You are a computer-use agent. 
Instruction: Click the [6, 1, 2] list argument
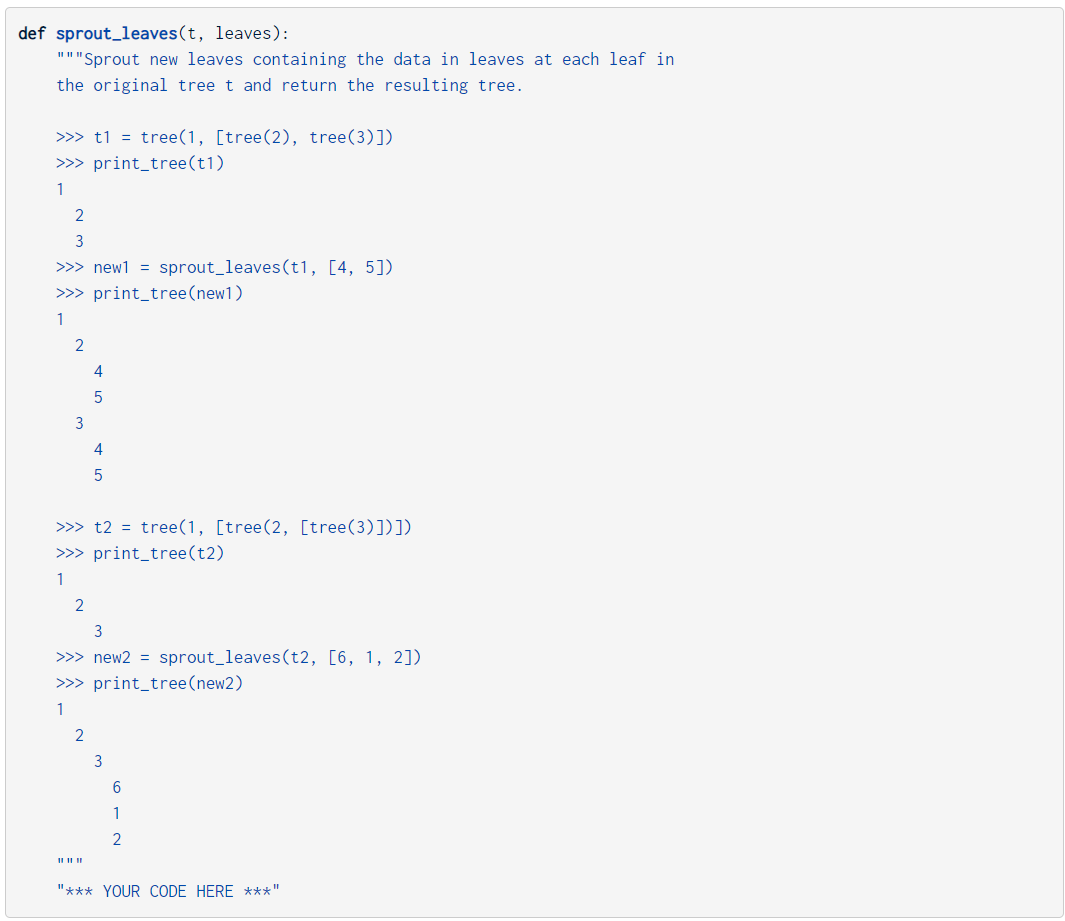coord(374,657)
